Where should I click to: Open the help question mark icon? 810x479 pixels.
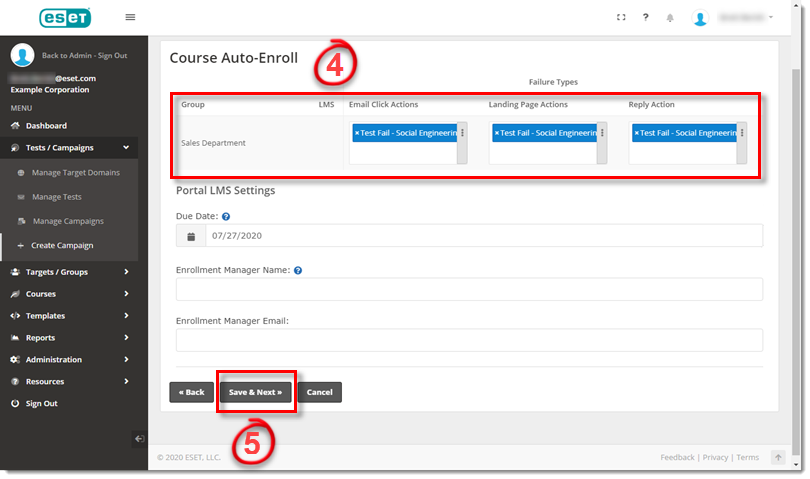pyautogui.click(x=645, y=17)
